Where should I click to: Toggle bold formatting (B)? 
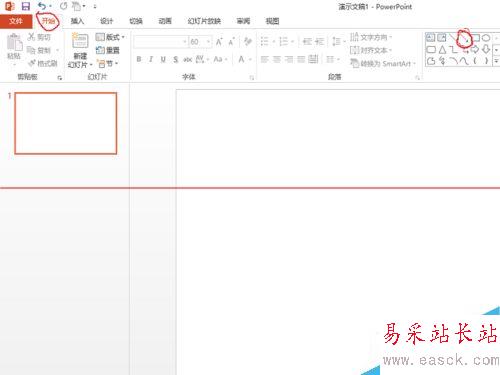[x=139, y=59]
